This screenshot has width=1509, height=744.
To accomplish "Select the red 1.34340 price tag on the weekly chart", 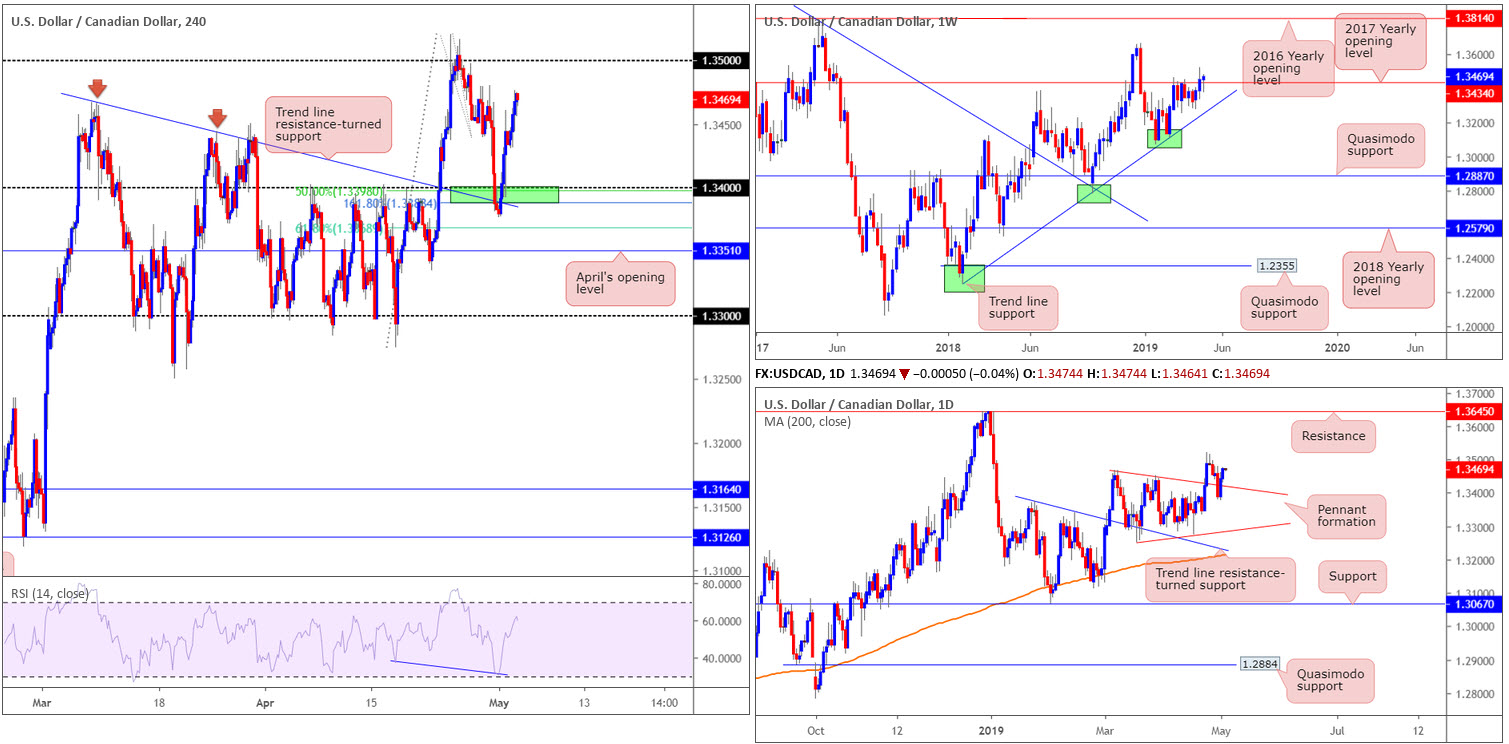I will (x=1475, y=92).
